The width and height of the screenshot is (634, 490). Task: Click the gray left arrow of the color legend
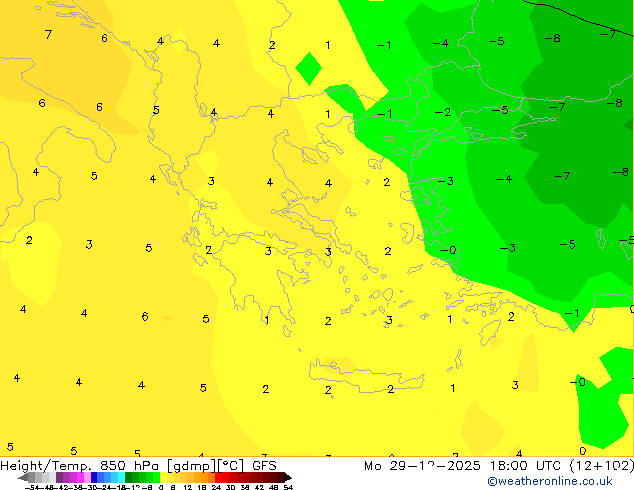coord(23,477)
